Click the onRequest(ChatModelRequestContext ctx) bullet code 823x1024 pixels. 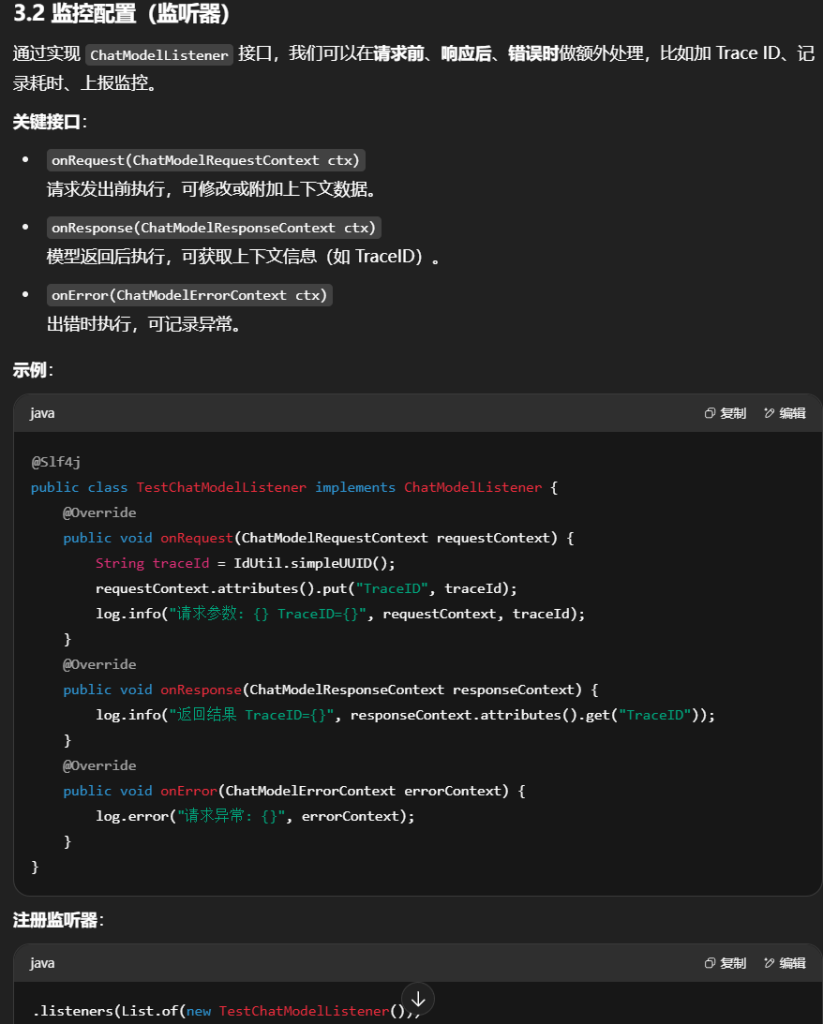coord(206,160)
